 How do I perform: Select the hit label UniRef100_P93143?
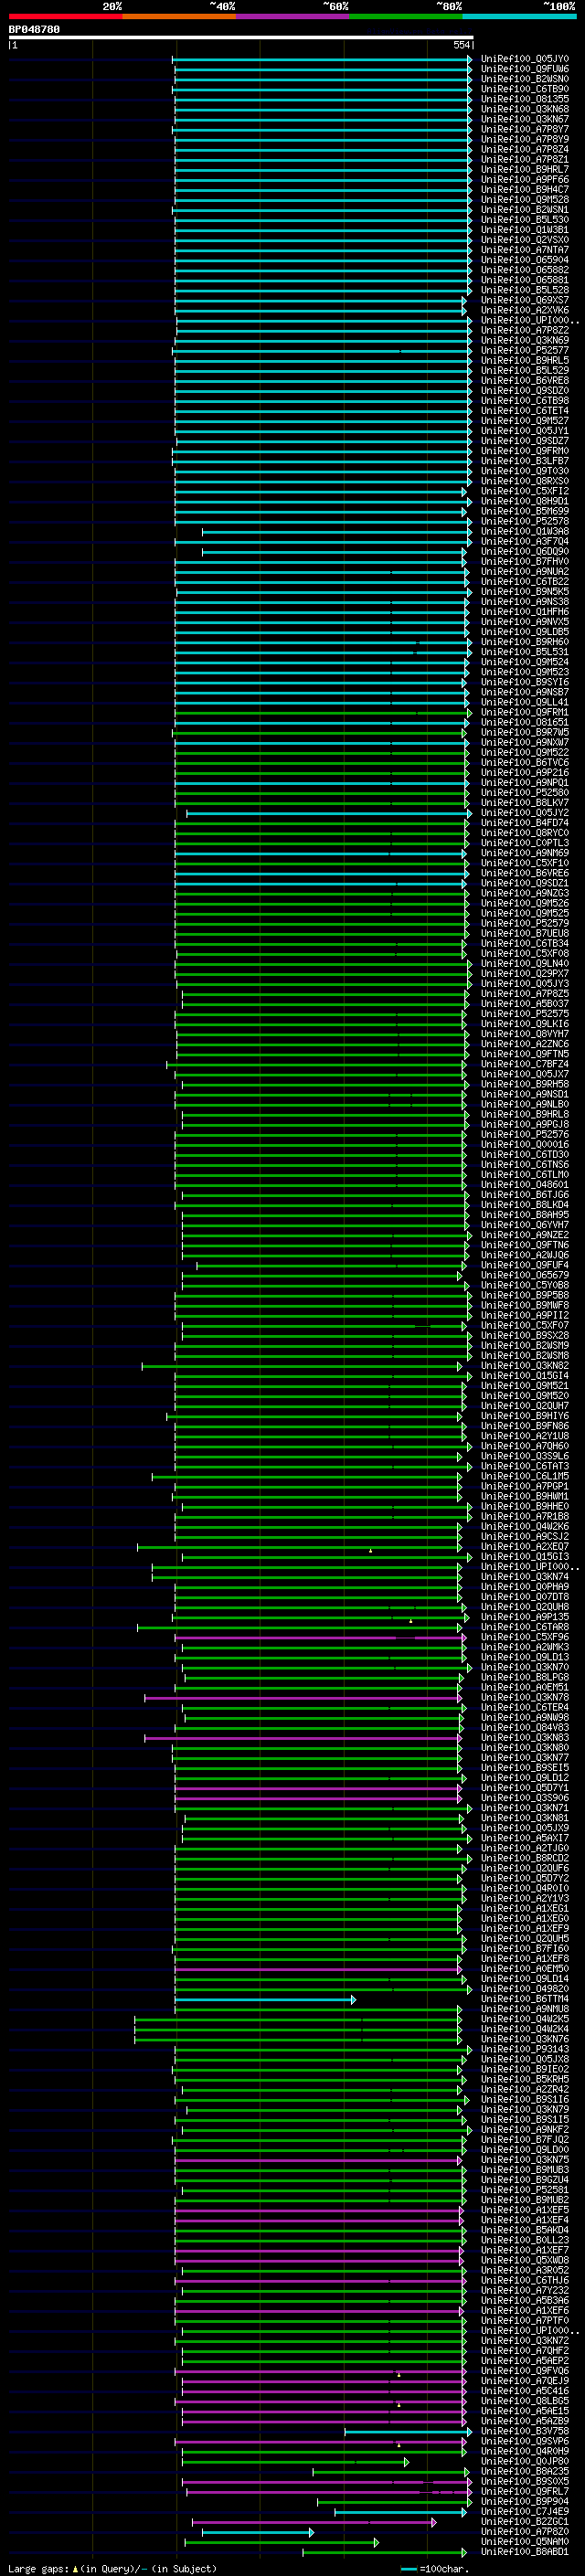[525, 2050]
